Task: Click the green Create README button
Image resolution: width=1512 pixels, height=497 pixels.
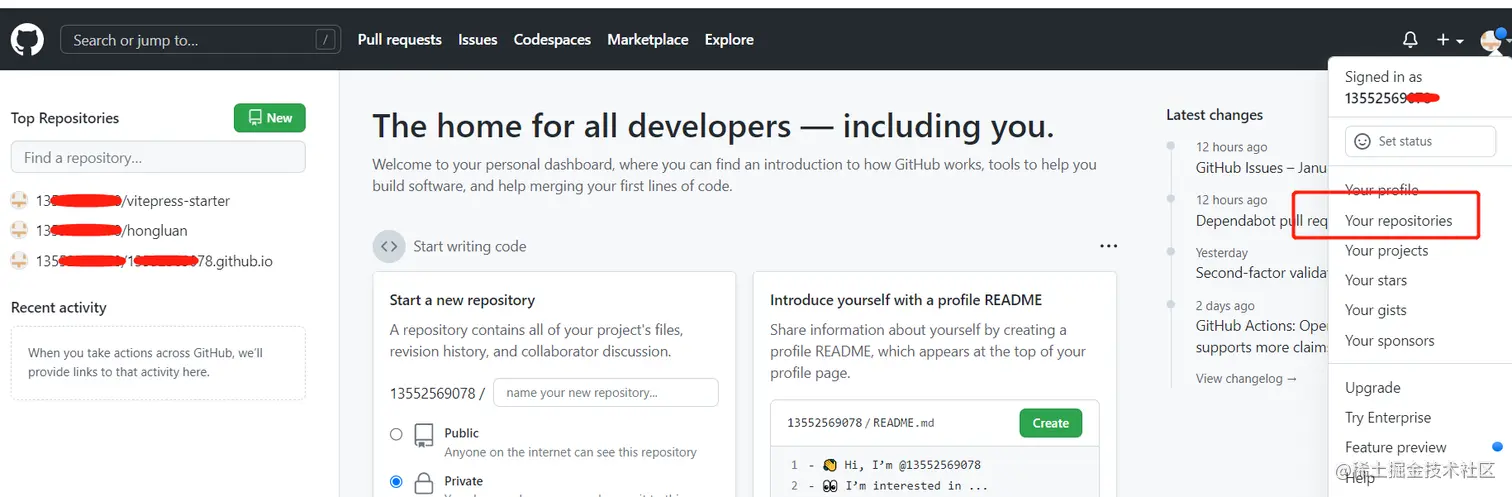Action: pyautogui.click(x=1051, y=423)
